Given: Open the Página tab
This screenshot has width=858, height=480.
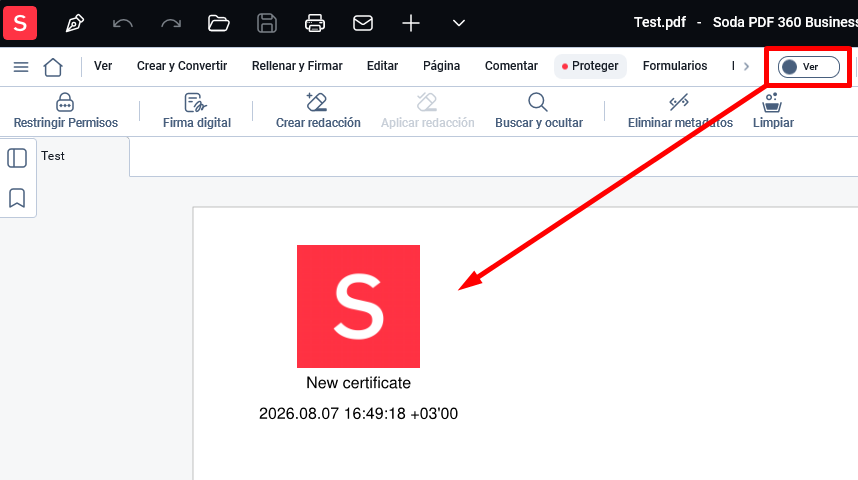Looking at the screenshot, I should click(x=442, y=66).
